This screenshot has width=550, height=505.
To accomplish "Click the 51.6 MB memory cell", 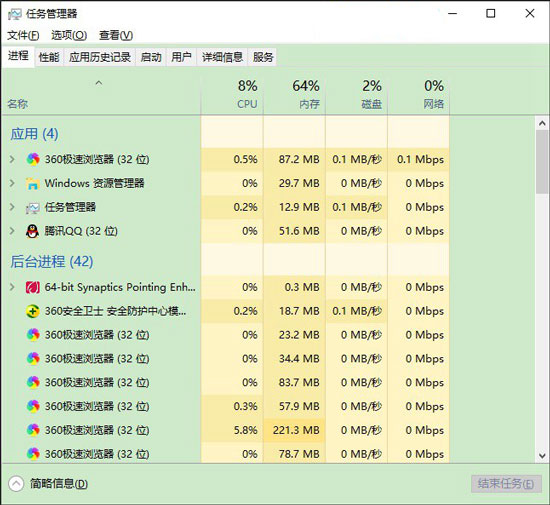I will pyautogui.click(x=294, y=231).
